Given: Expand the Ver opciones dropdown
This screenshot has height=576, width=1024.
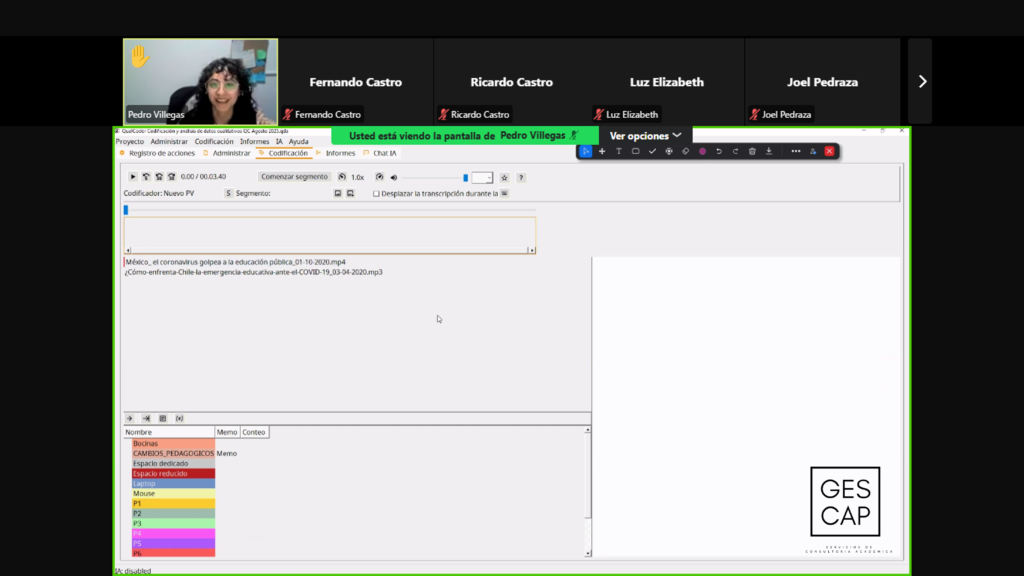Looking at the screenshot, I should pos(646,135).
